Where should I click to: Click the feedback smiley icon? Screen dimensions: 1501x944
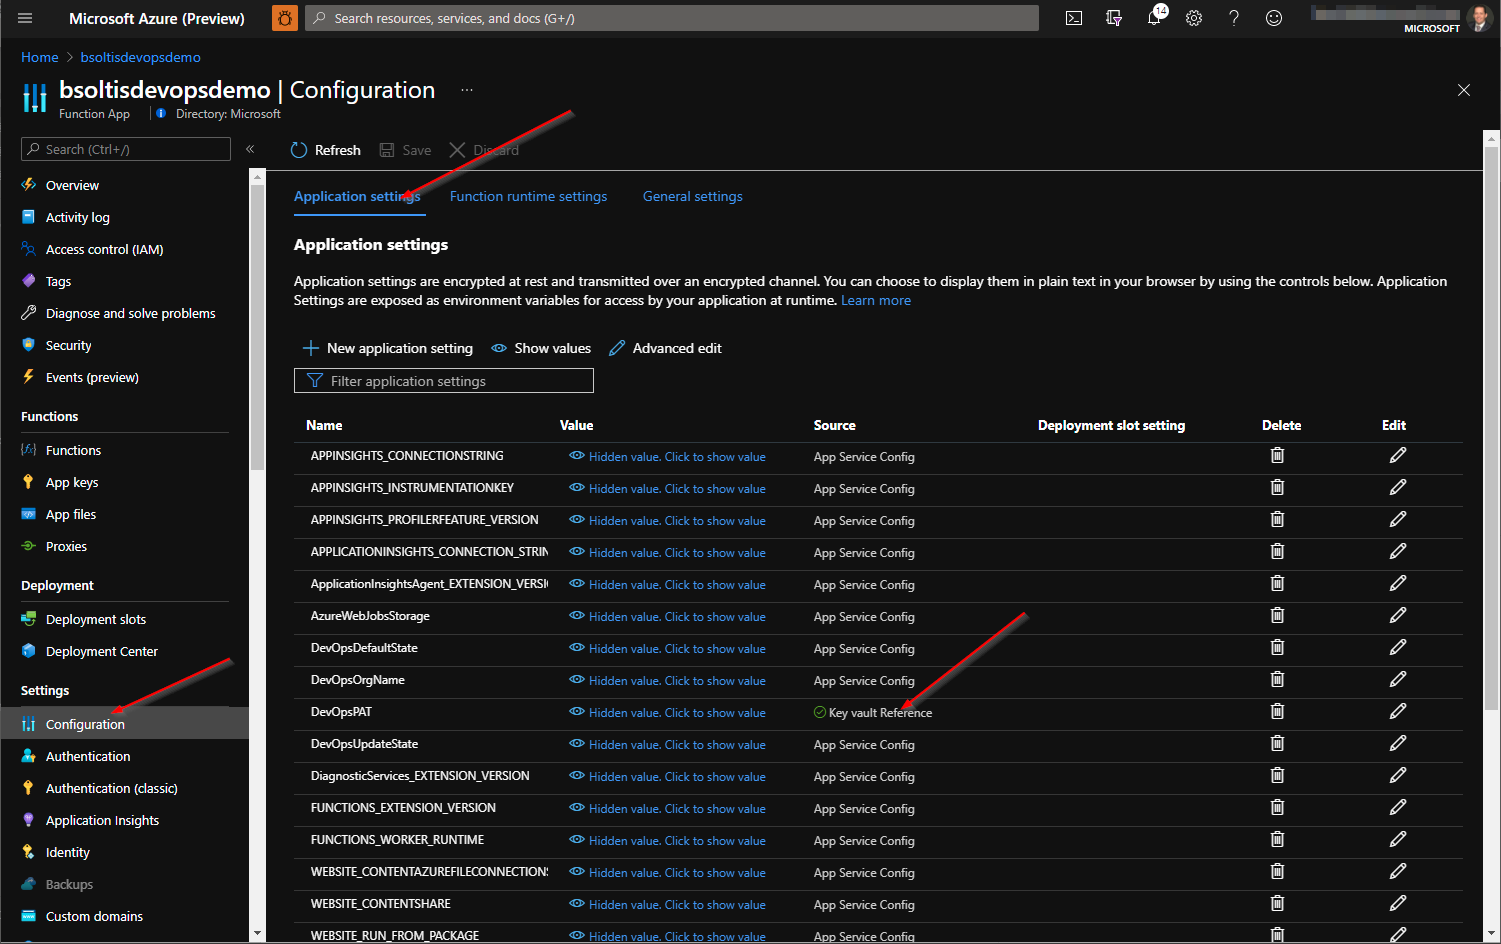click(1274, 18)
